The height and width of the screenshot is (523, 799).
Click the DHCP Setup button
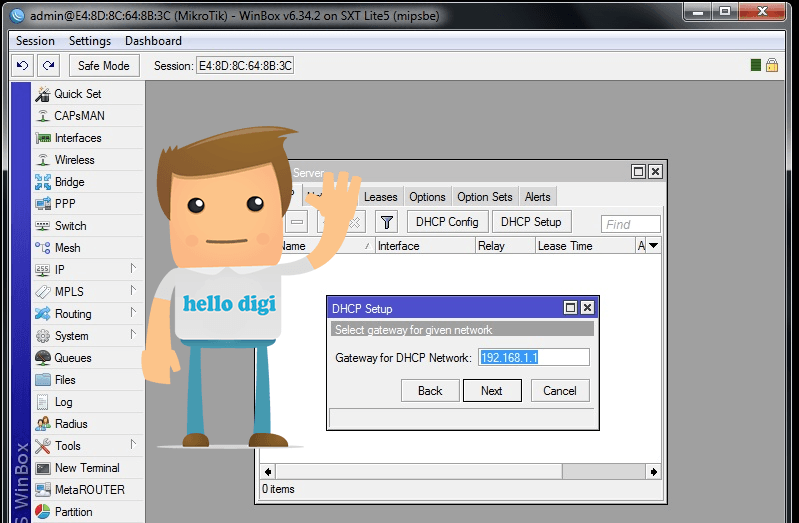click(x=531, y=222)
